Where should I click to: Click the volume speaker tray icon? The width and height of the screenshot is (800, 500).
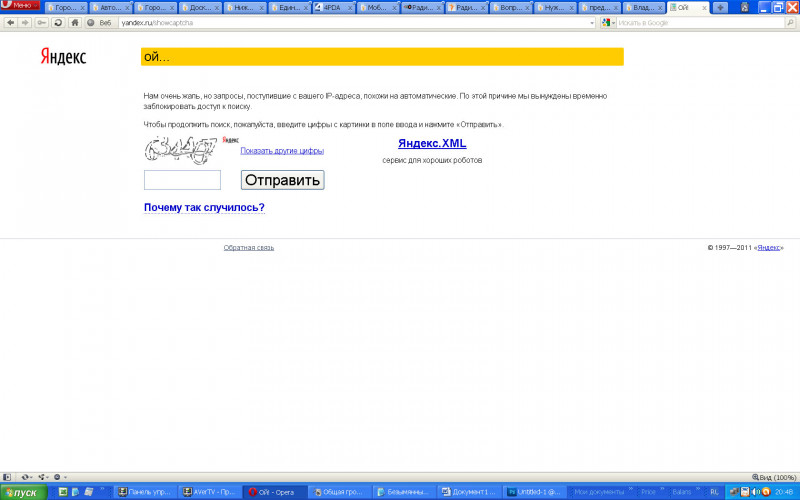click(x=756, y=492)
